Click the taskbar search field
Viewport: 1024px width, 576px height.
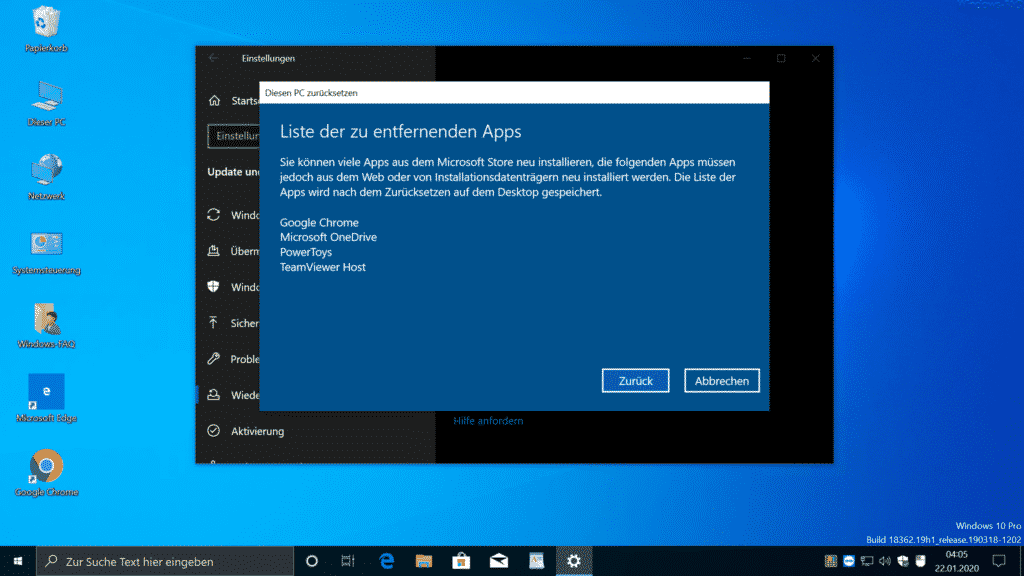click(165, 561)
